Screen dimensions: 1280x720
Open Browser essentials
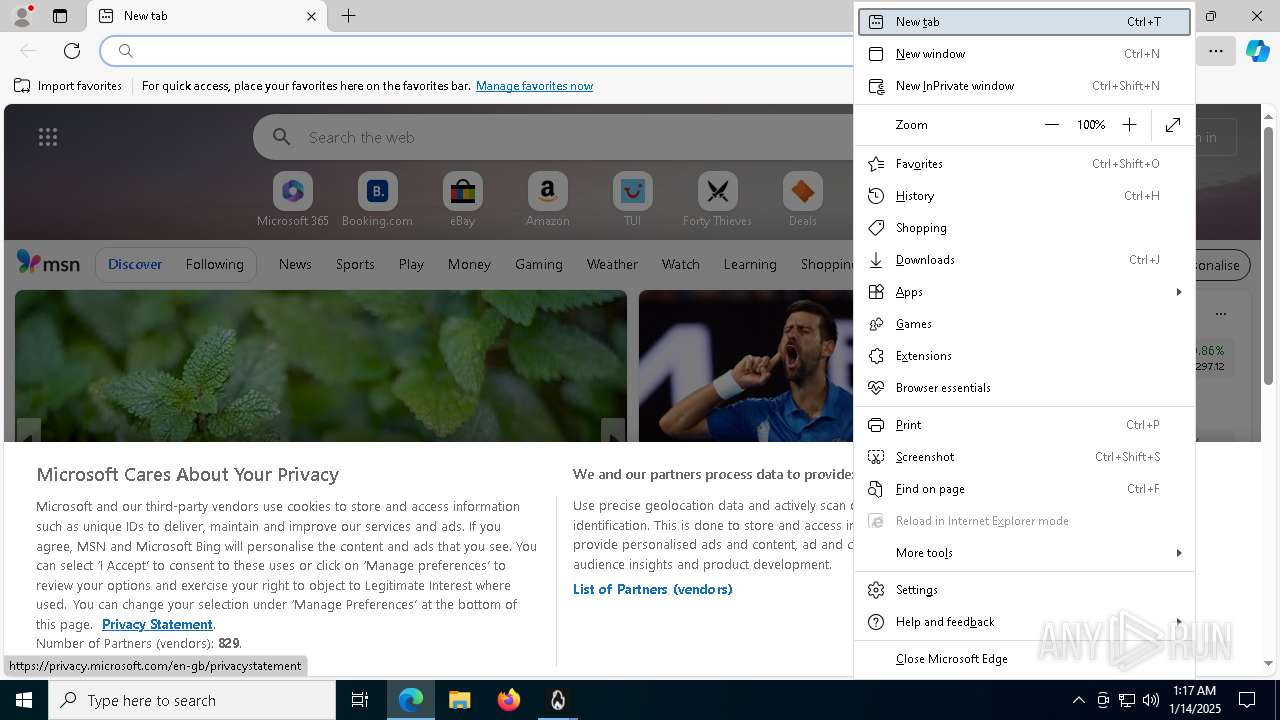[x=1025, y=388]
